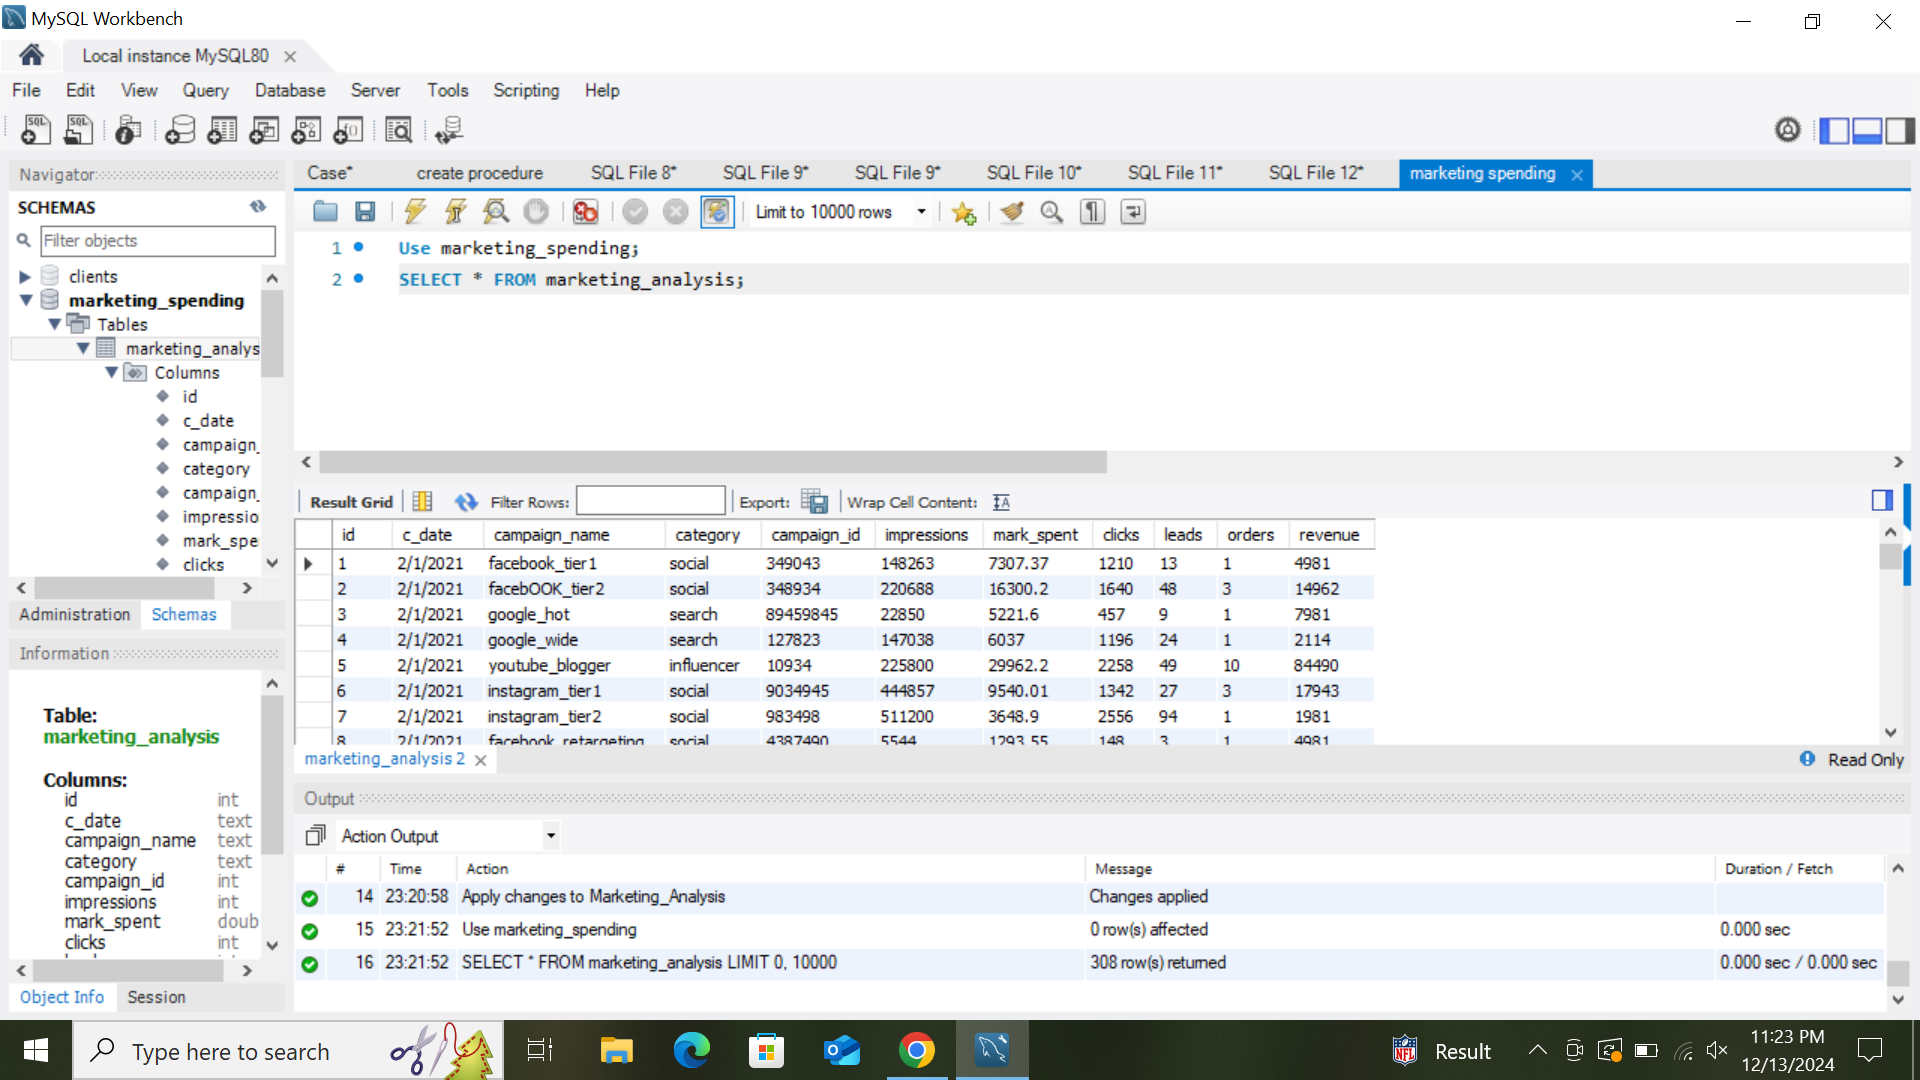This screenshot has width=1920, height=1080.
Task: Create new table icon in main toolbar
Action: [x=222, y=130]
